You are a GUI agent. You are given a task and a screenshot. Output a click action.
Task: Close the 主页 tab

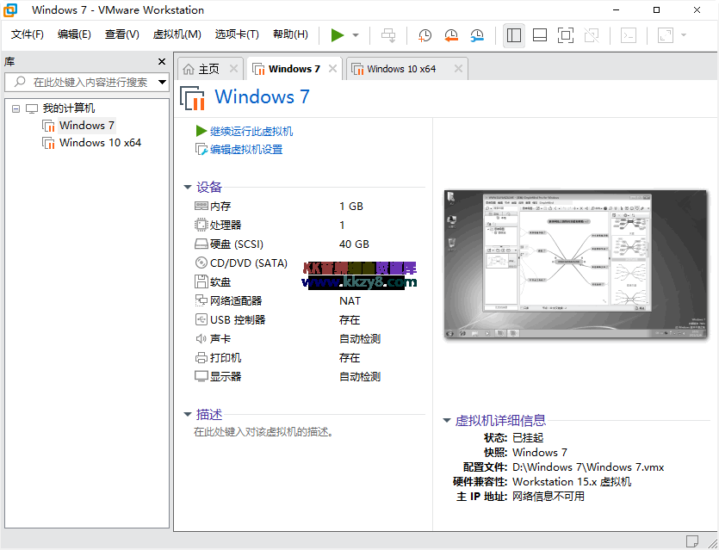click(233, 69)
